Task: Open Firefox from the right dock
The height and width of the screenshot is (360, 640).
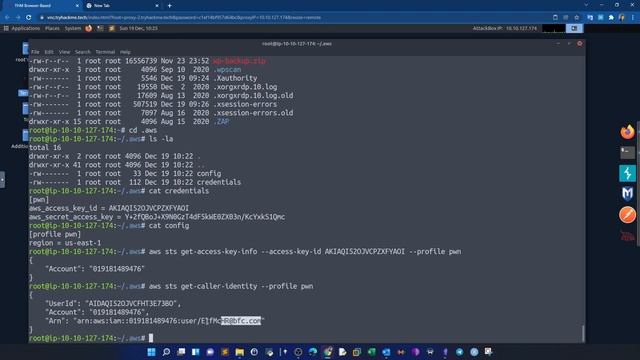Action: 627,132
